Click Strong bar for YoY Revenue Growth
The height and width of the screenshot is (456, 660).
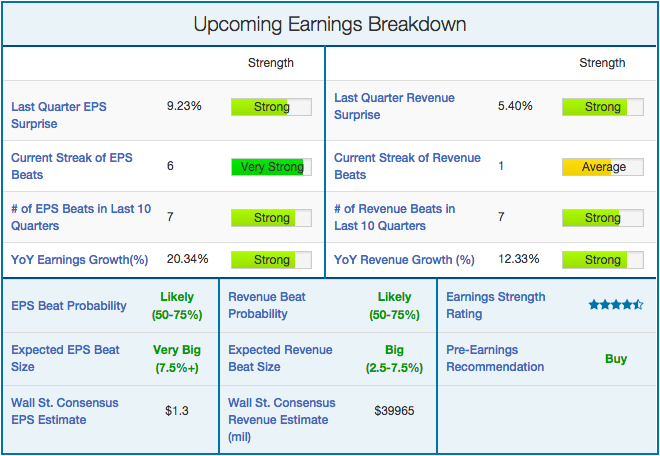coord(602,260)
